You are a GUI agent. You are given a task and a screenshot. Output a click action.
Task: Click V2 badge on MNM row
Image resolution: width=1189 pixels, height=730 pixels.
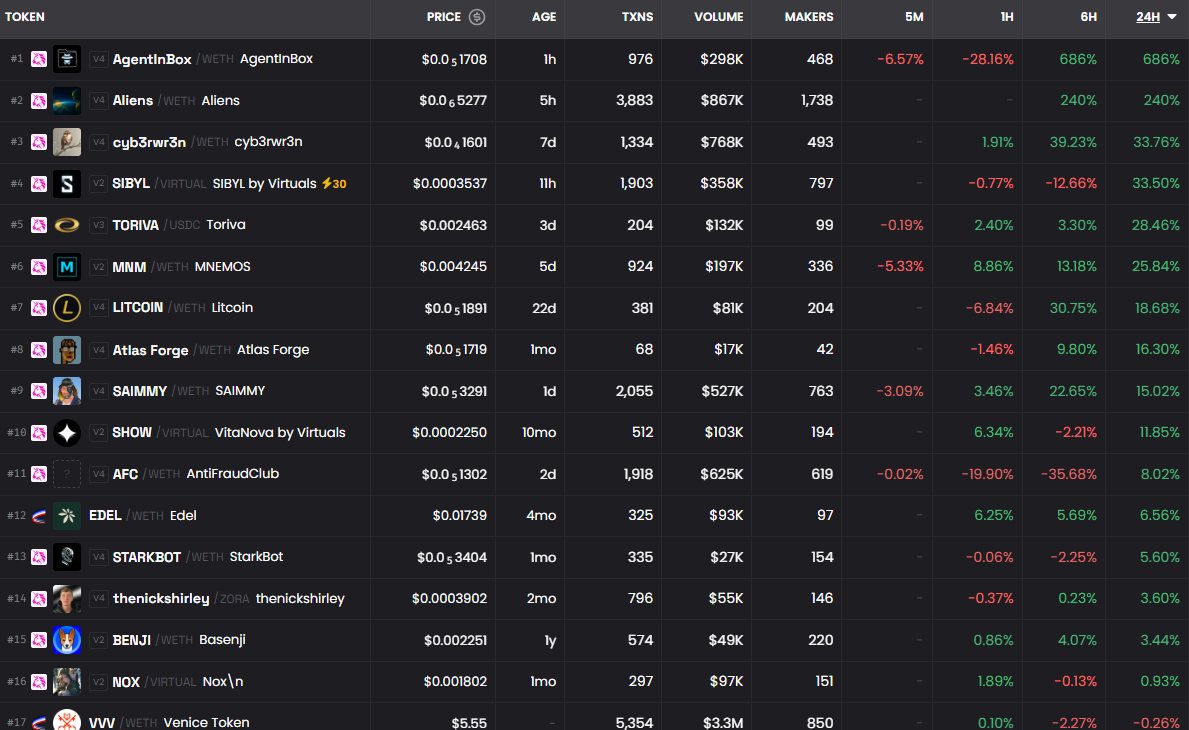98,267
